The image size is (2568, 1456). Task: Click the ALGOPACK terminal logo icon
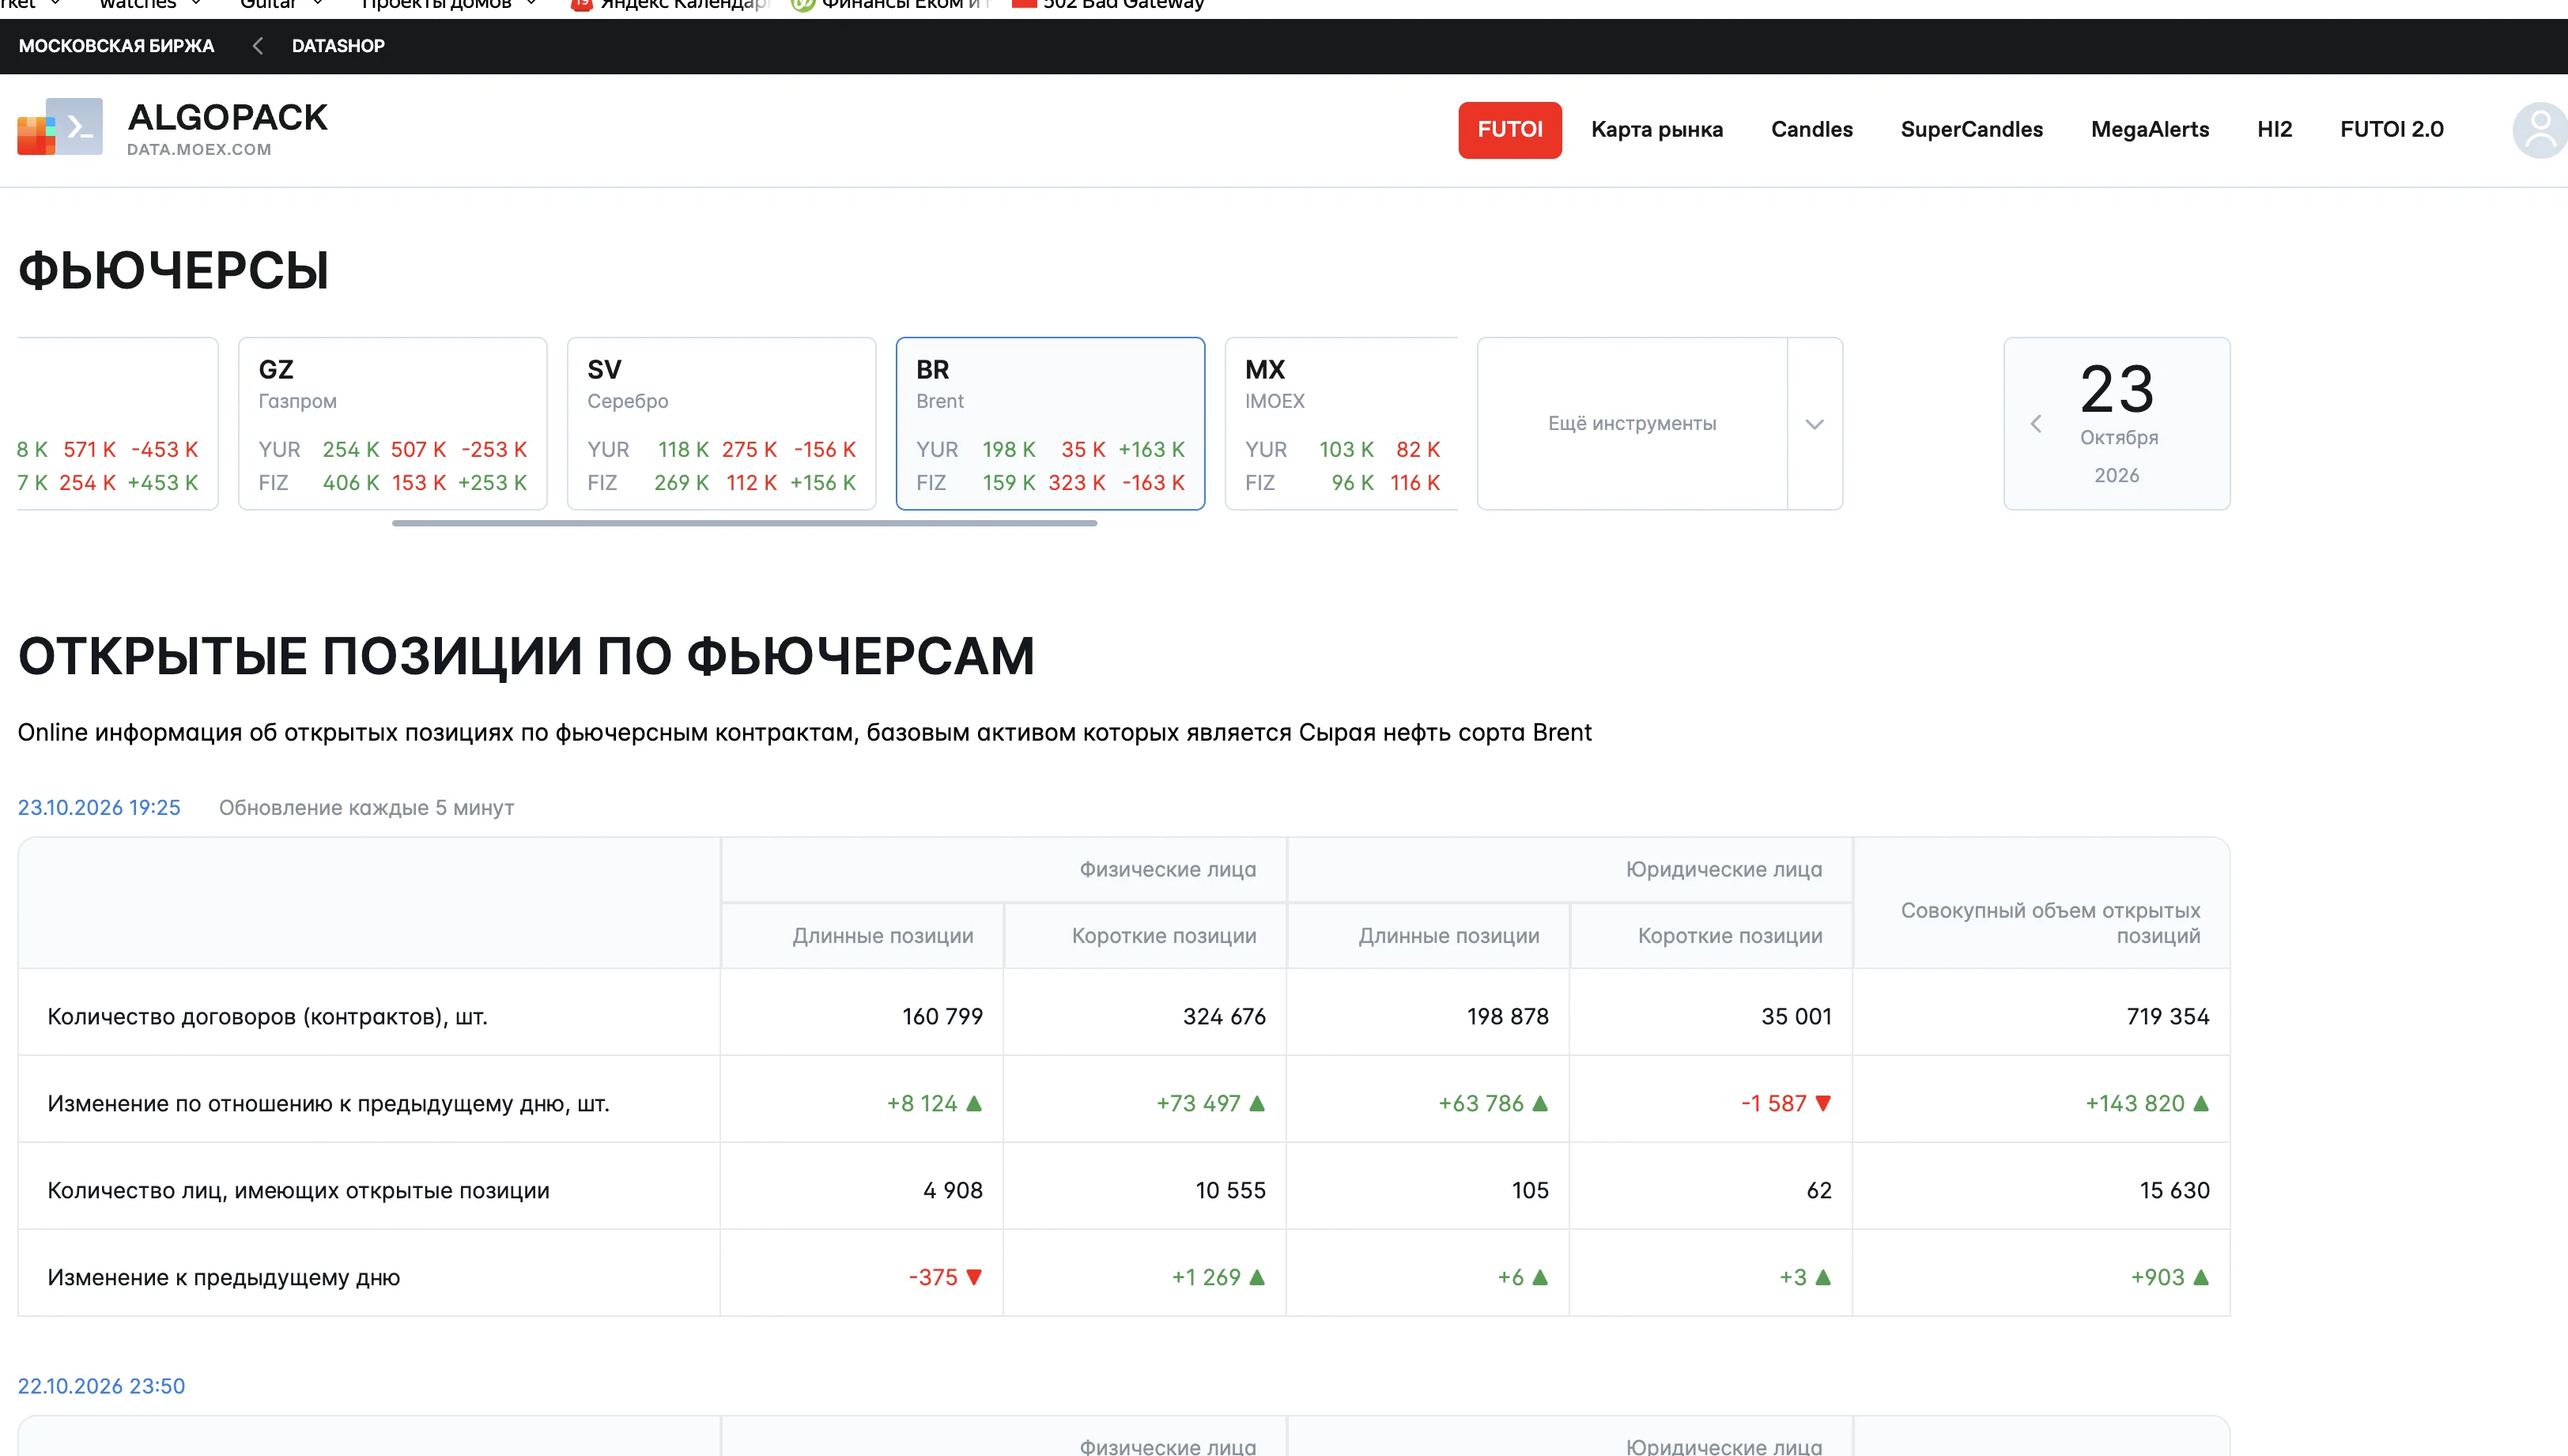click(60, 127)
